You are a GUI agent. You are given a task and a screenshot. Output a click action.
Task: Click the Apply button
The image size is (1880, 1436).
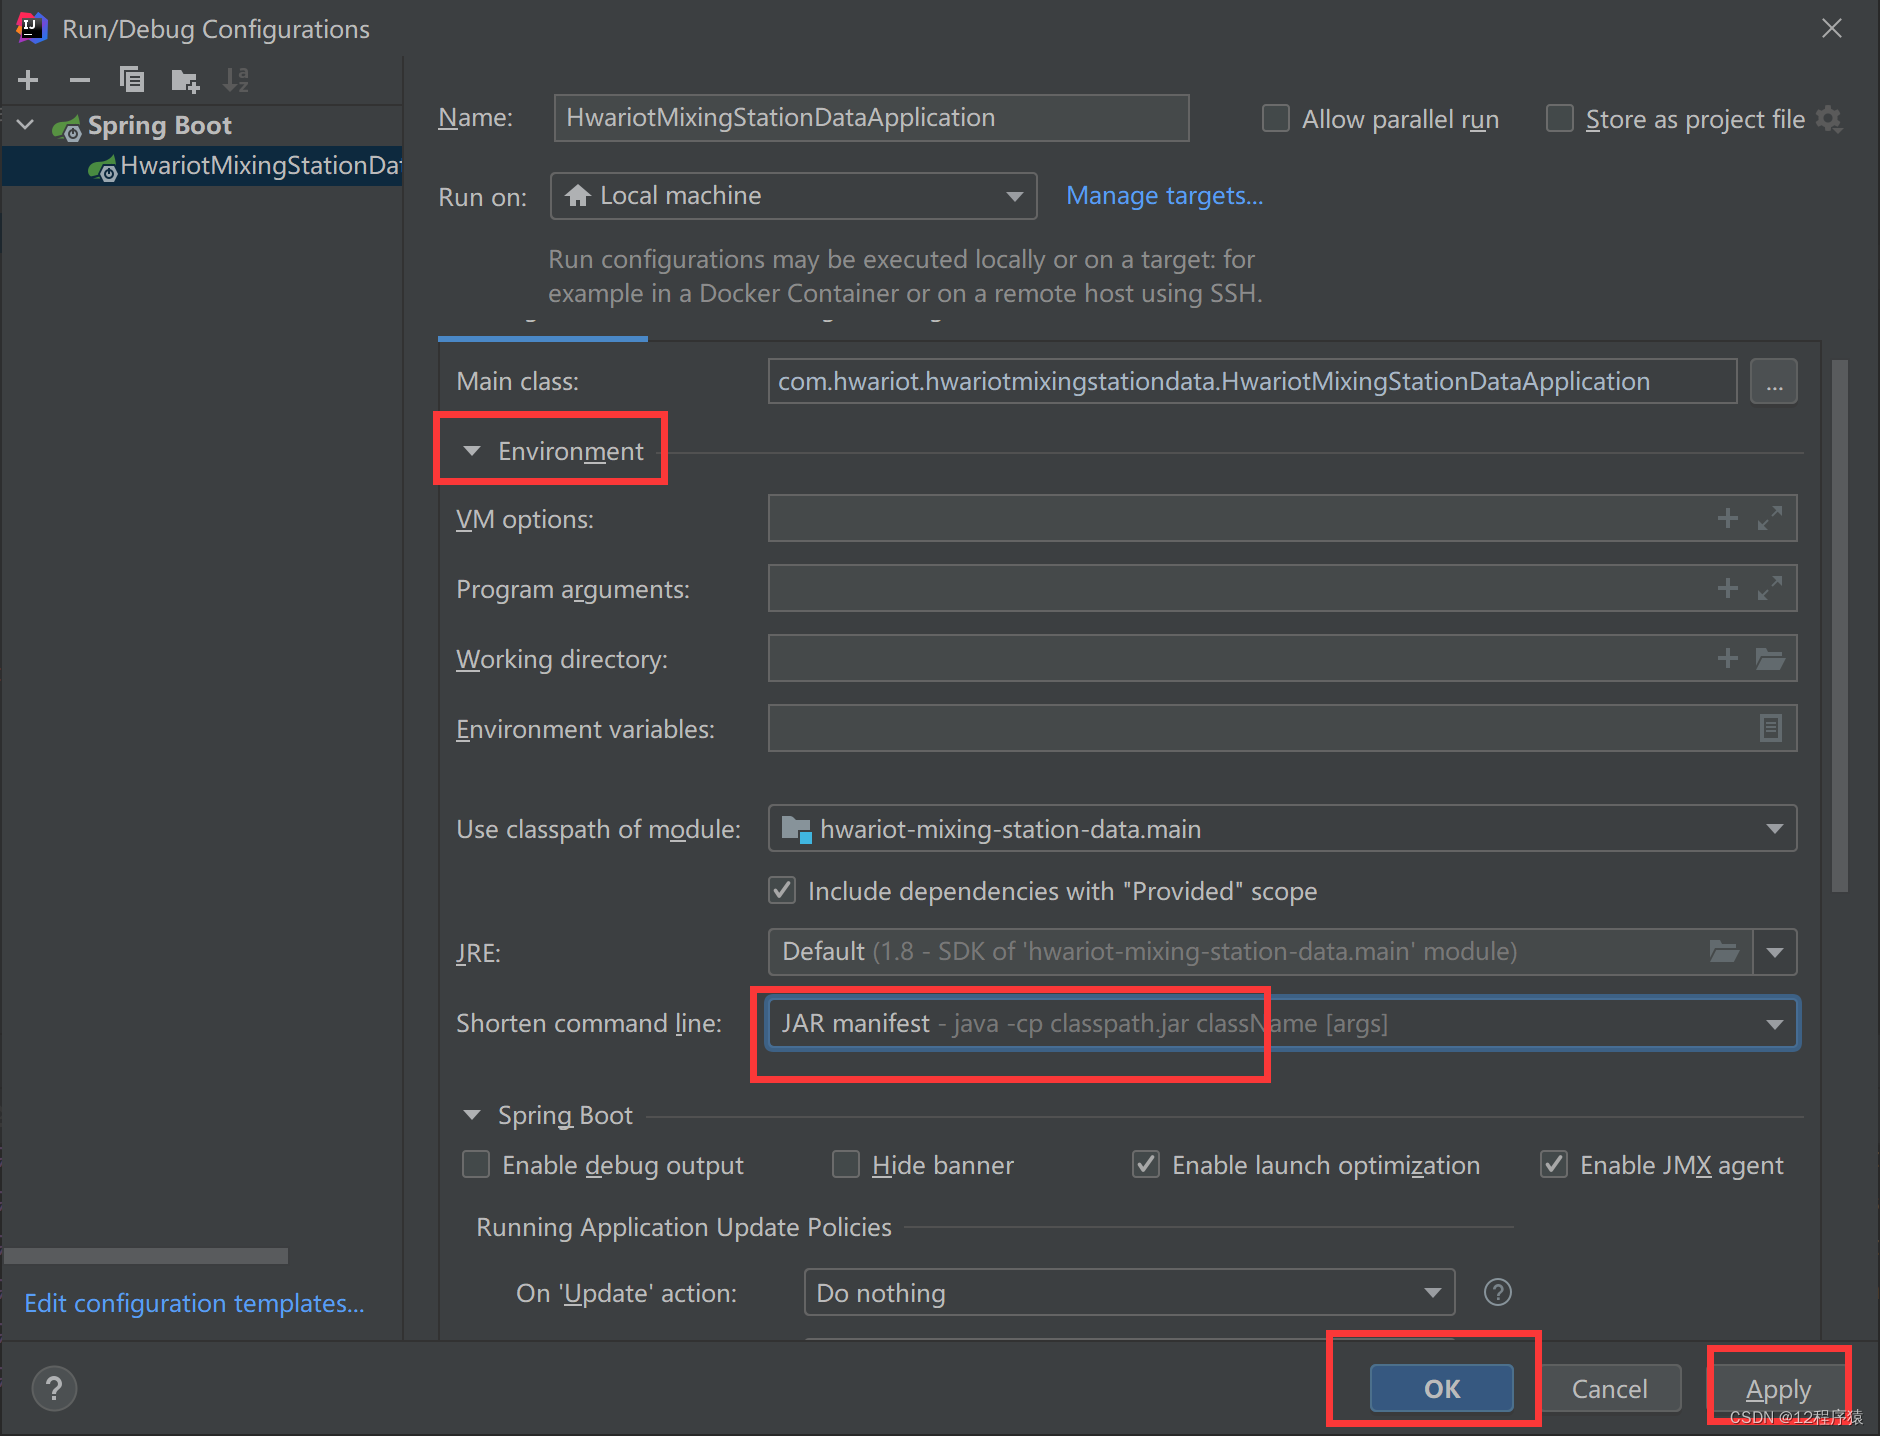1778,1388
